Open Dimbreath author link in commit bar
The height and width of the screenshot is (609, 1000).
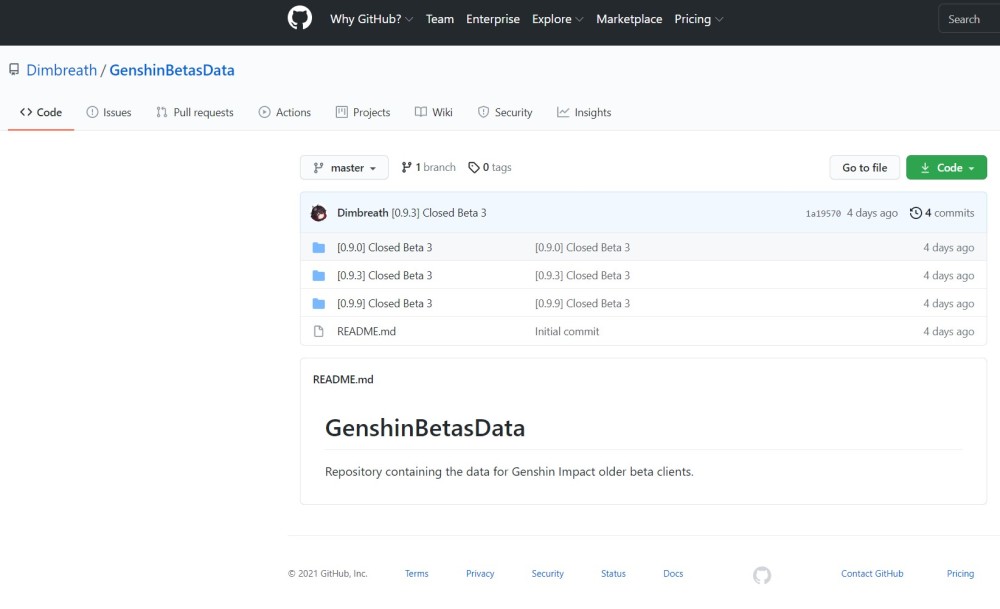coord(363,213)
